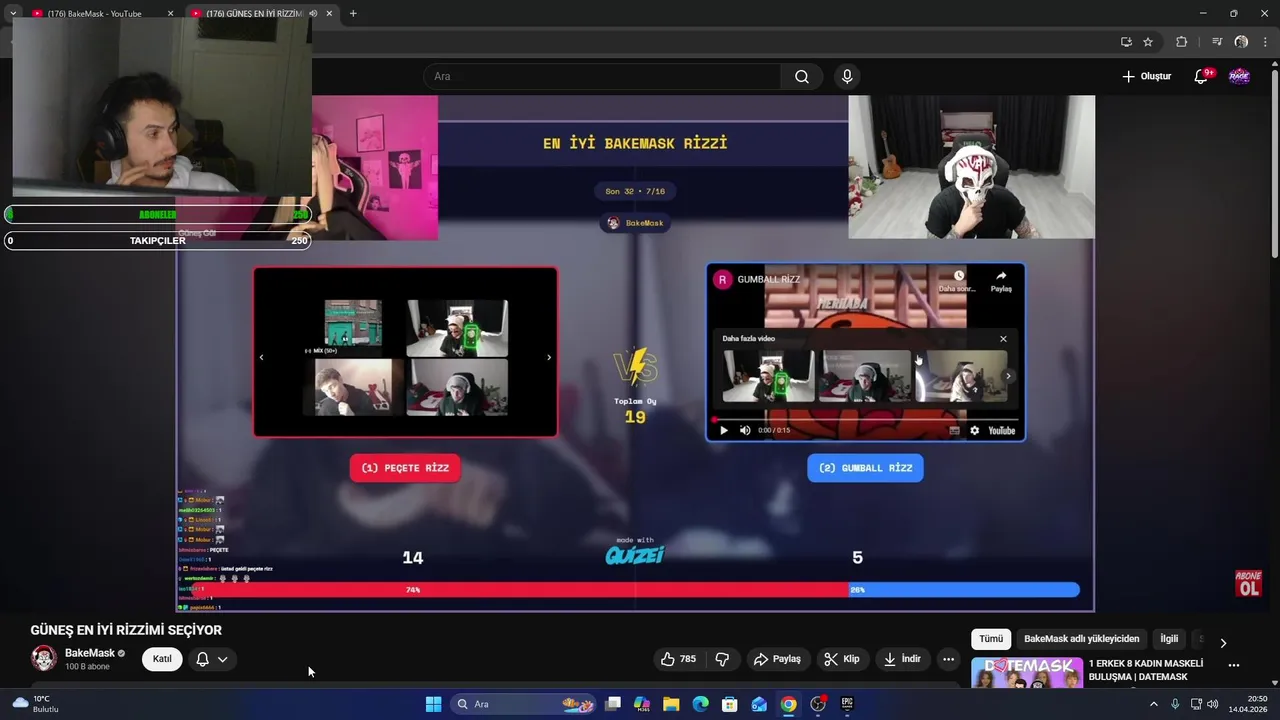The height and width of the screenshot is (720, 1280).
Task: Launch Microsoft Edge from taskbar
Action: point(700,704)
